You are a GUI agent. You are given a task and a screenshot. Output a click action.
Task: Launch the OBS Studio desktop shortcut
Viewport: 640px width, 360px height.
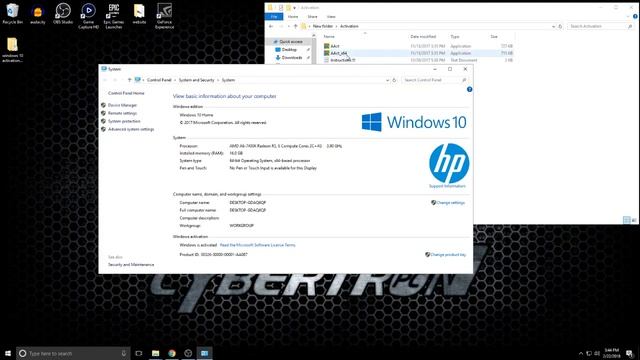coord(63,13)
